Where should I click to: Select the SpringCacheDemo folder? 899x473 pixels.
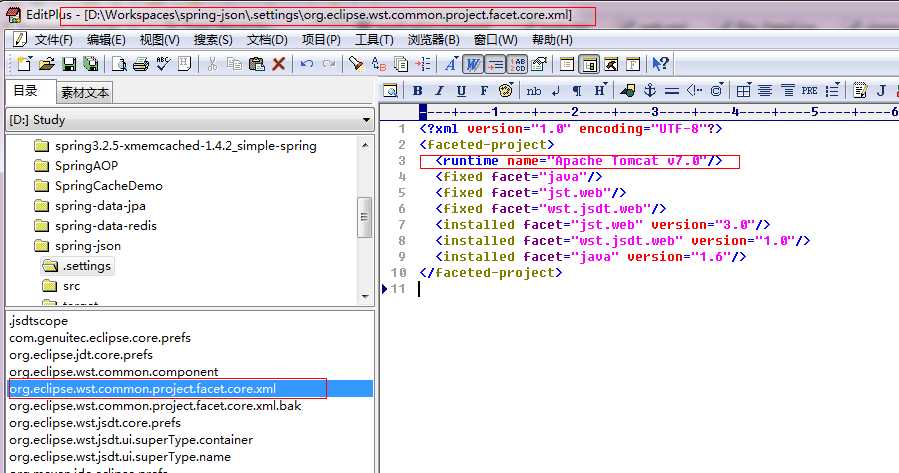pyautogui.click(x=108, y=186)
